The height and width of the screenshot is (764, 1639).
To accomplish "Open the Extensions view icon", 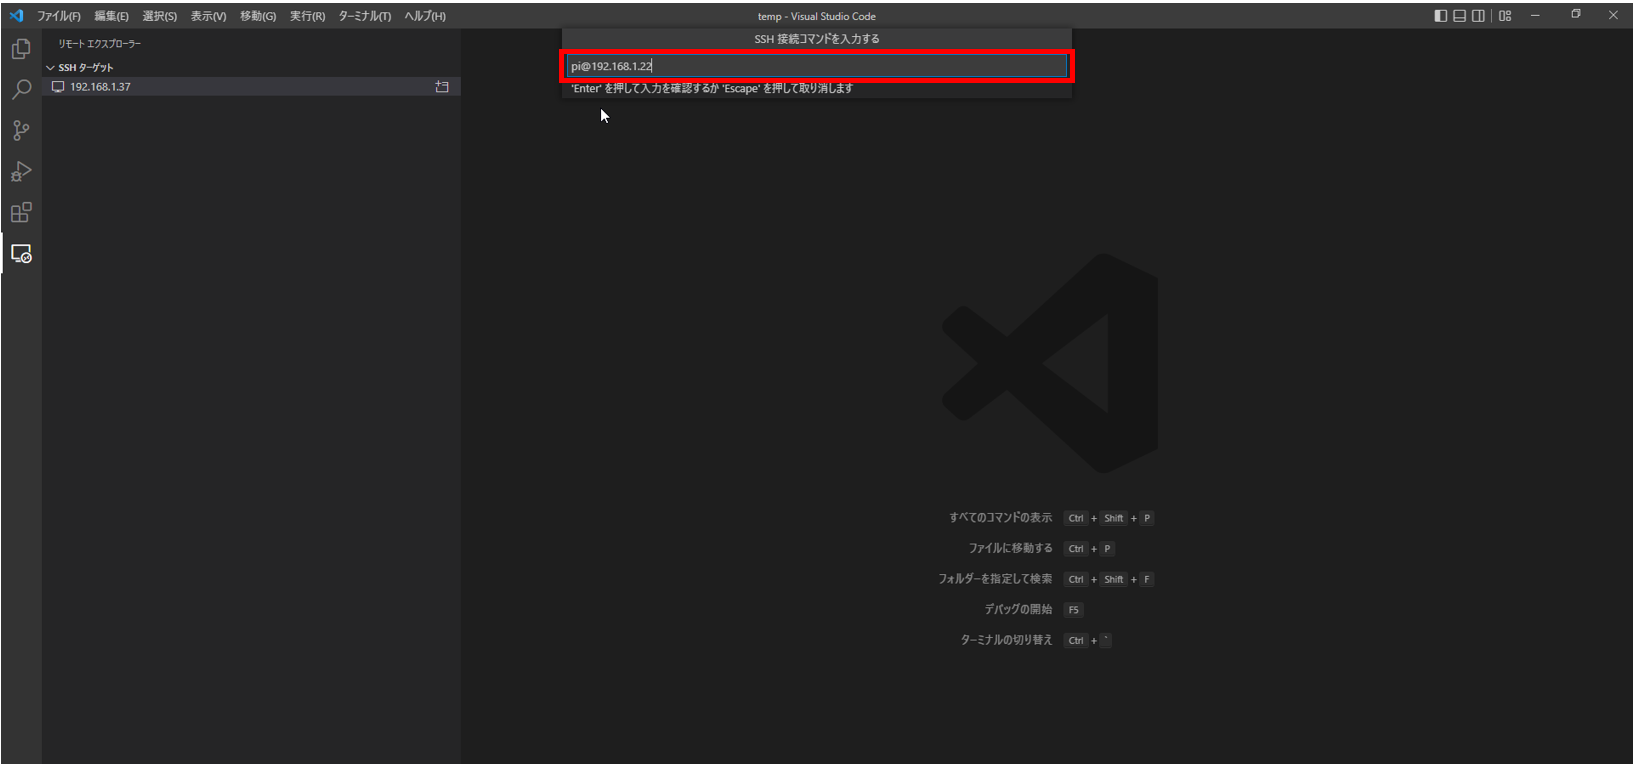I will click(x=21, y=213).
